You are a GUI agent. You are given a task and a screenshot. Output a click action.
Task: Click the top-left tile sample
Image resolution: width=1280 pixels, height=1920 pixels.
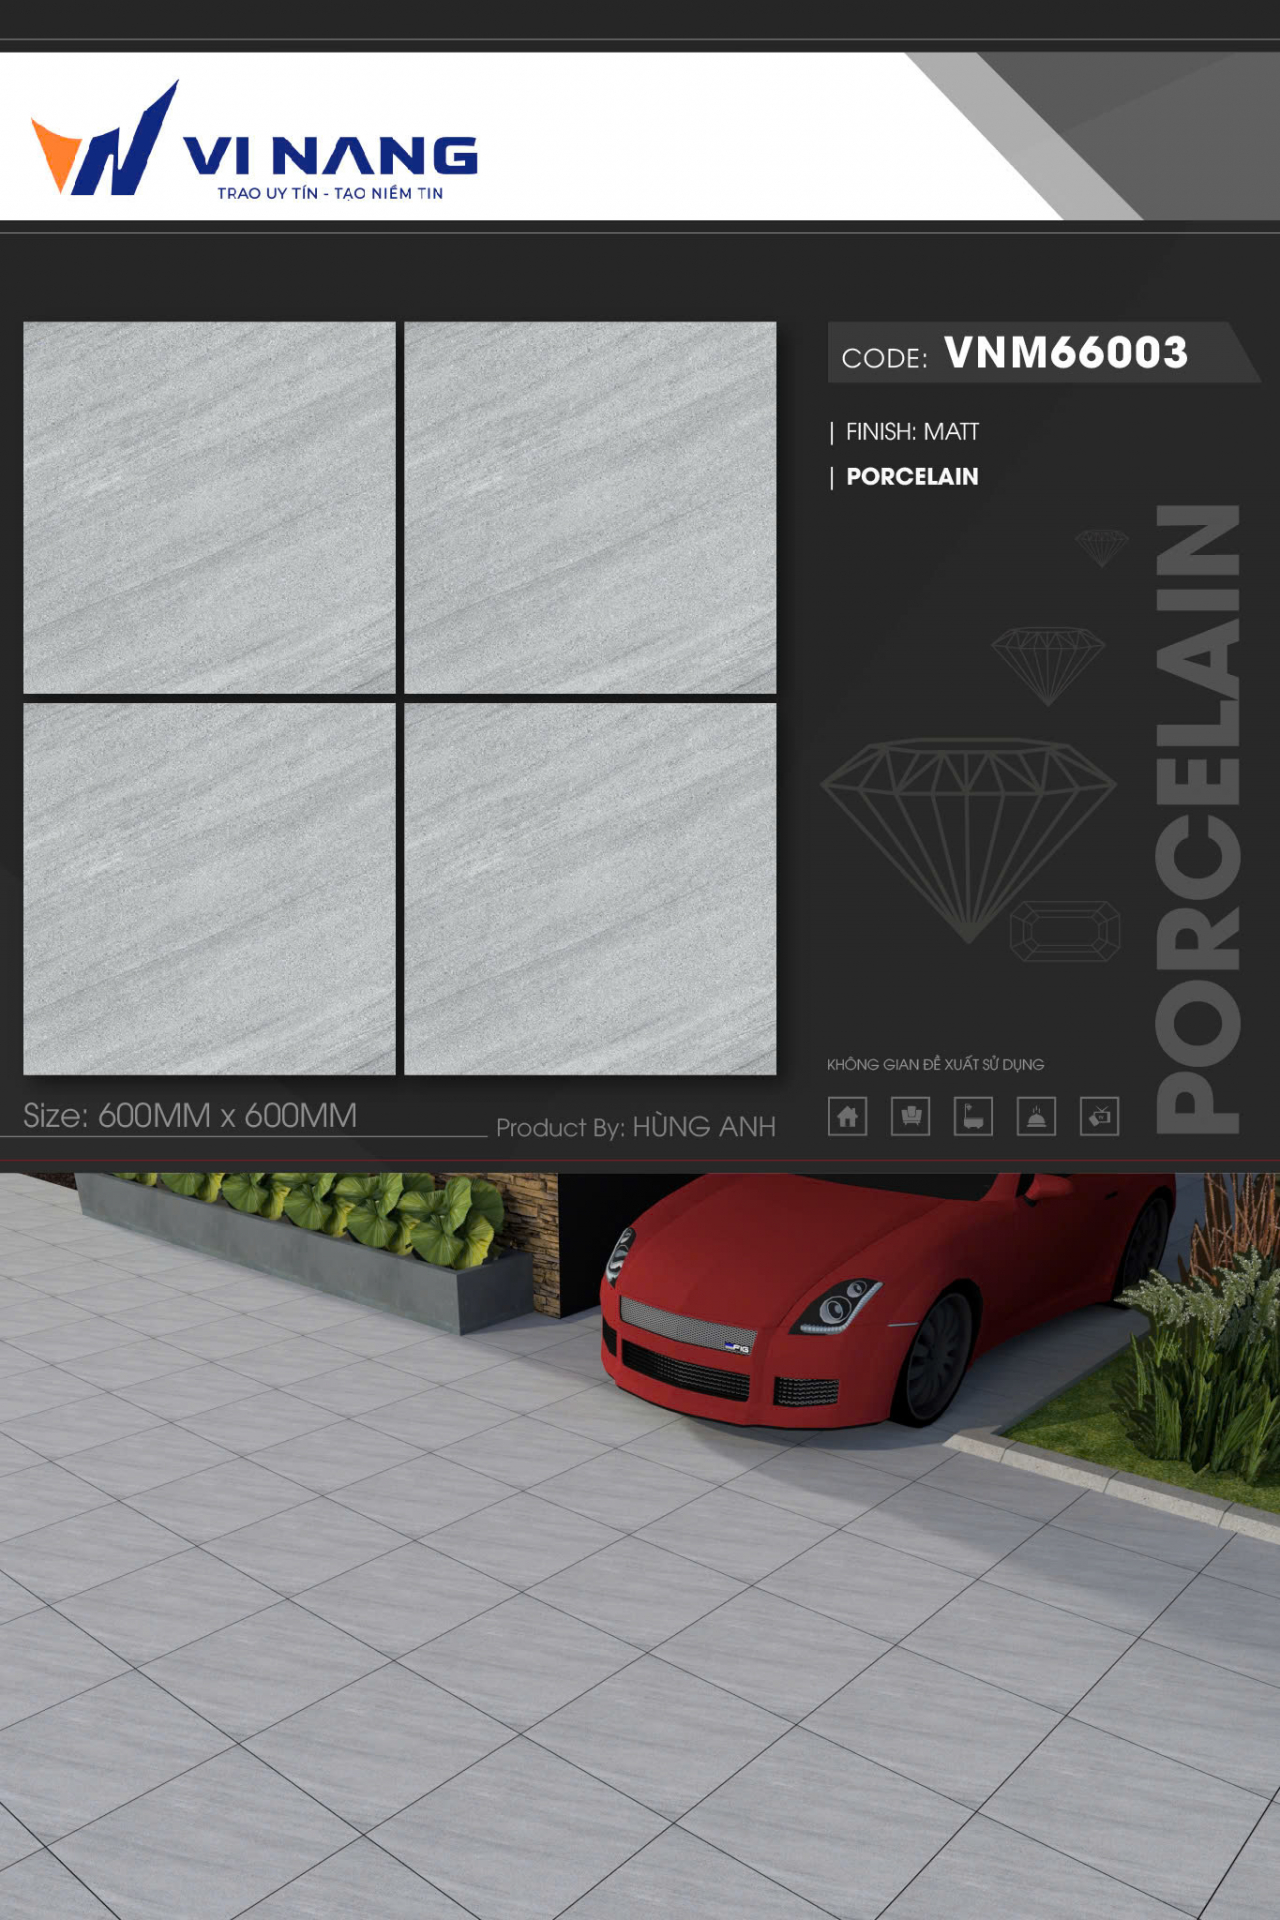click(x=209, y=507)
